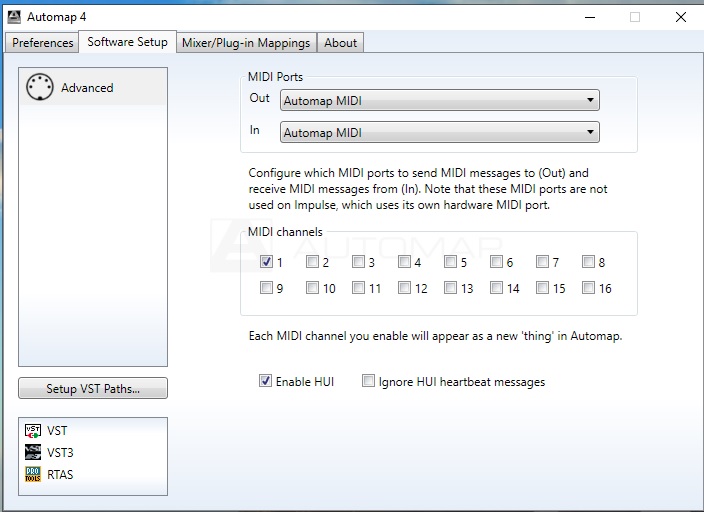
Task: Open the Mixer/Plug-in Mappings tab
Action: [246, 43]
